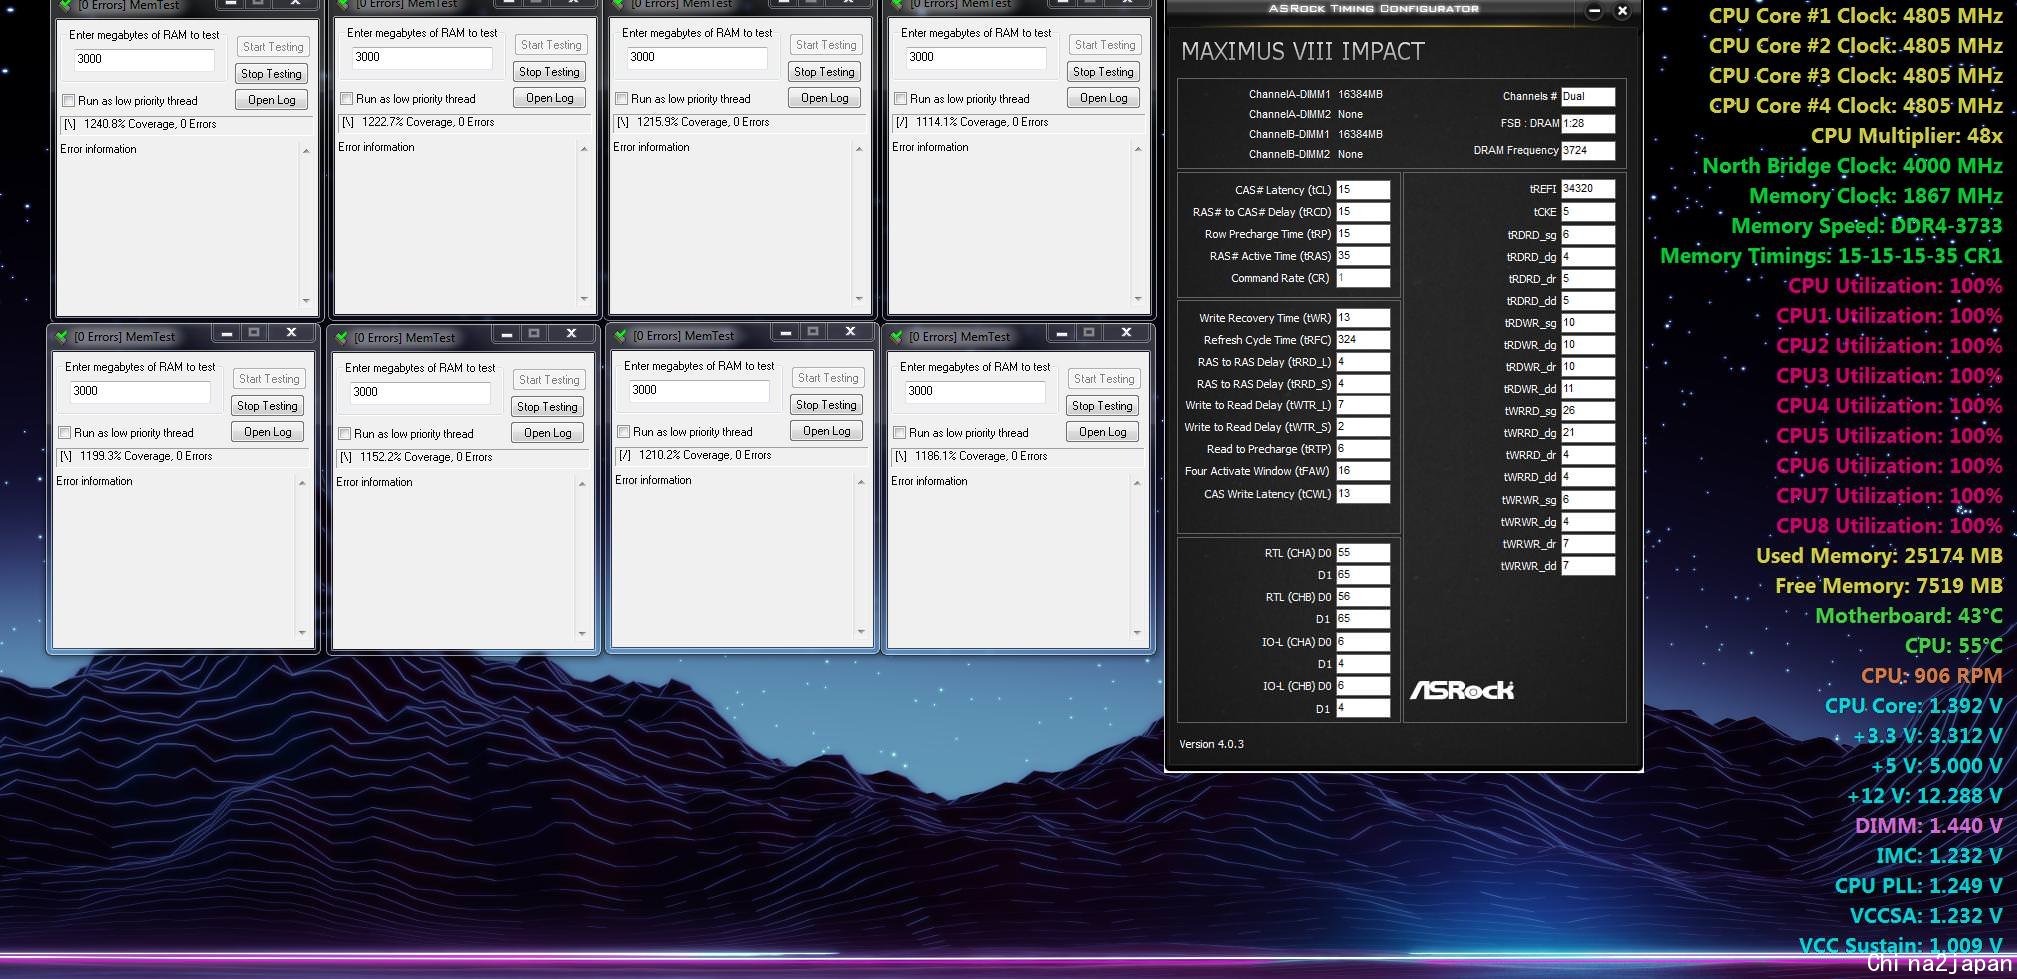Screen dimensions: 2017x979
Task: Click title icon of MemTest window with 1210.2% coverage
Action: [621, 336]
